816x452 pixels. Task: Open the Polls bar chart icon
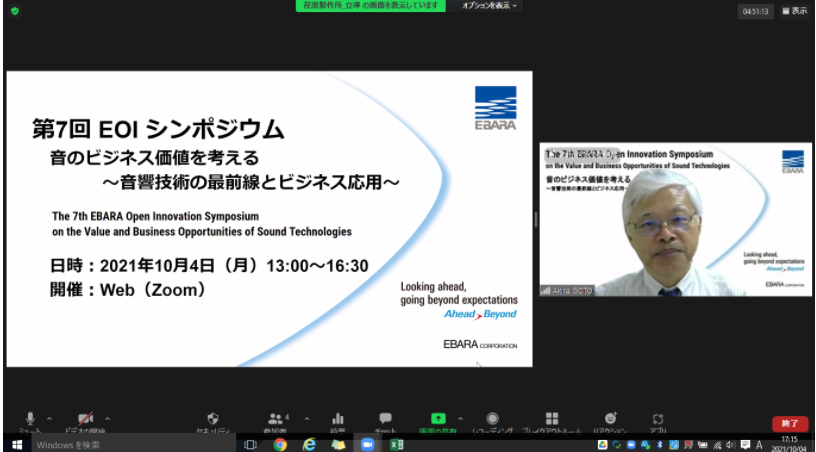[x=338, y=419]
